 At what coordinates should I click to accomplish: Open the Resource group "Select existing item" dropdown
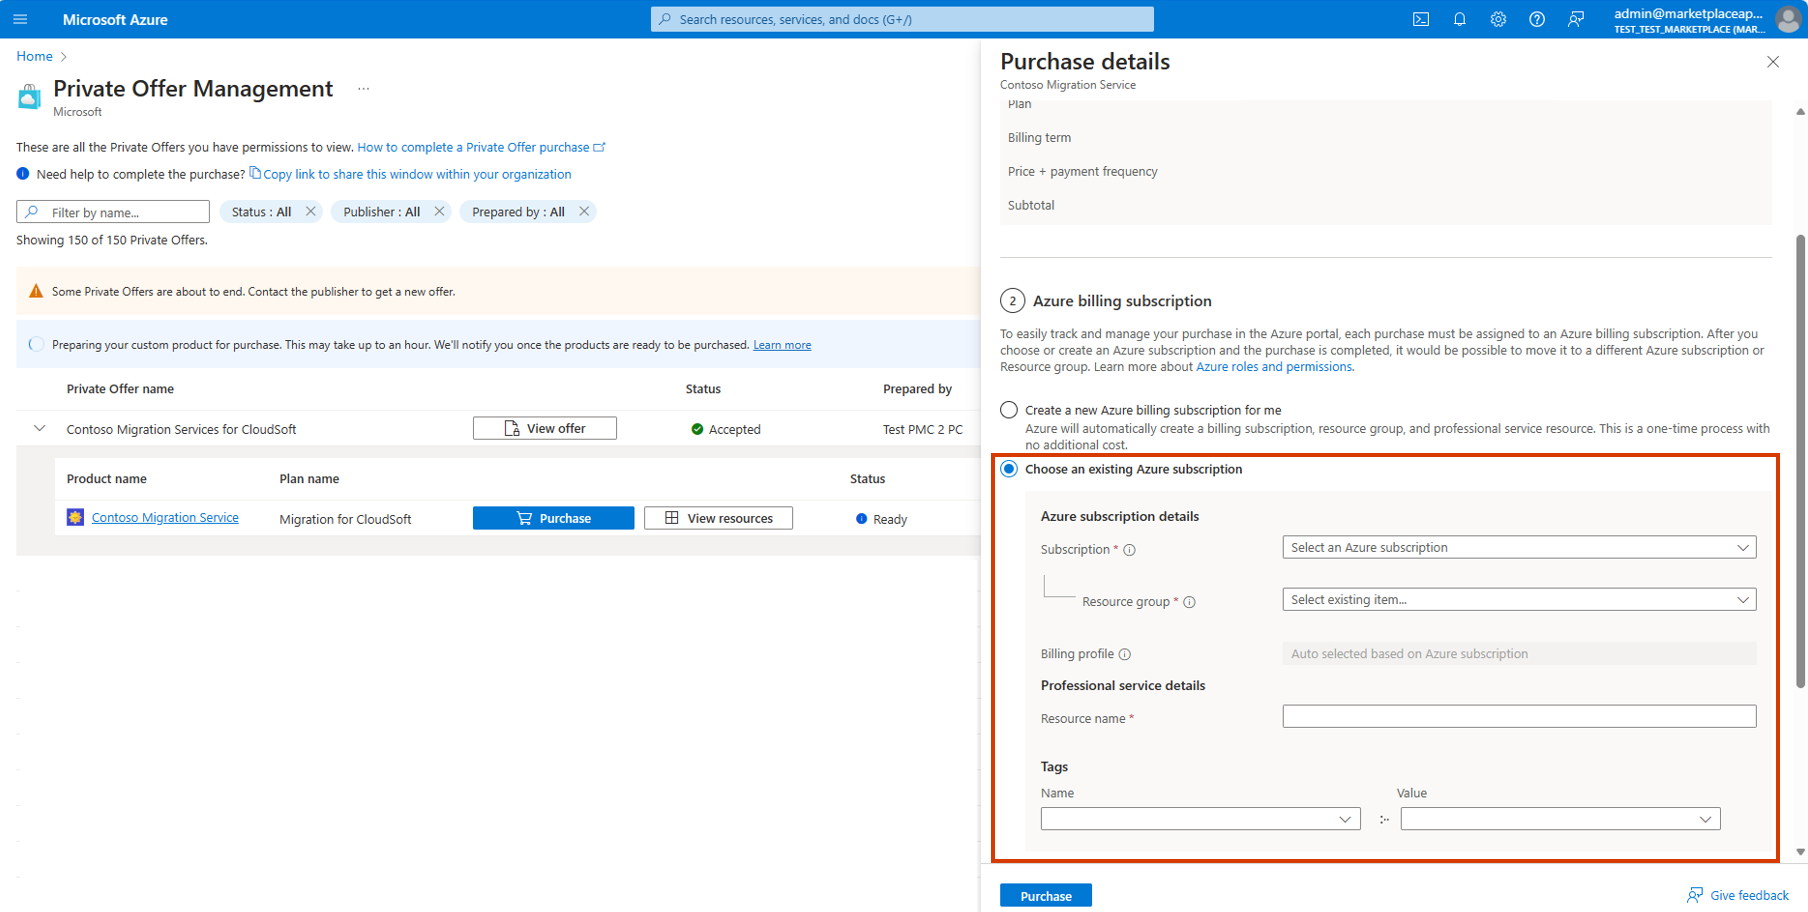tap(1519, 599)
